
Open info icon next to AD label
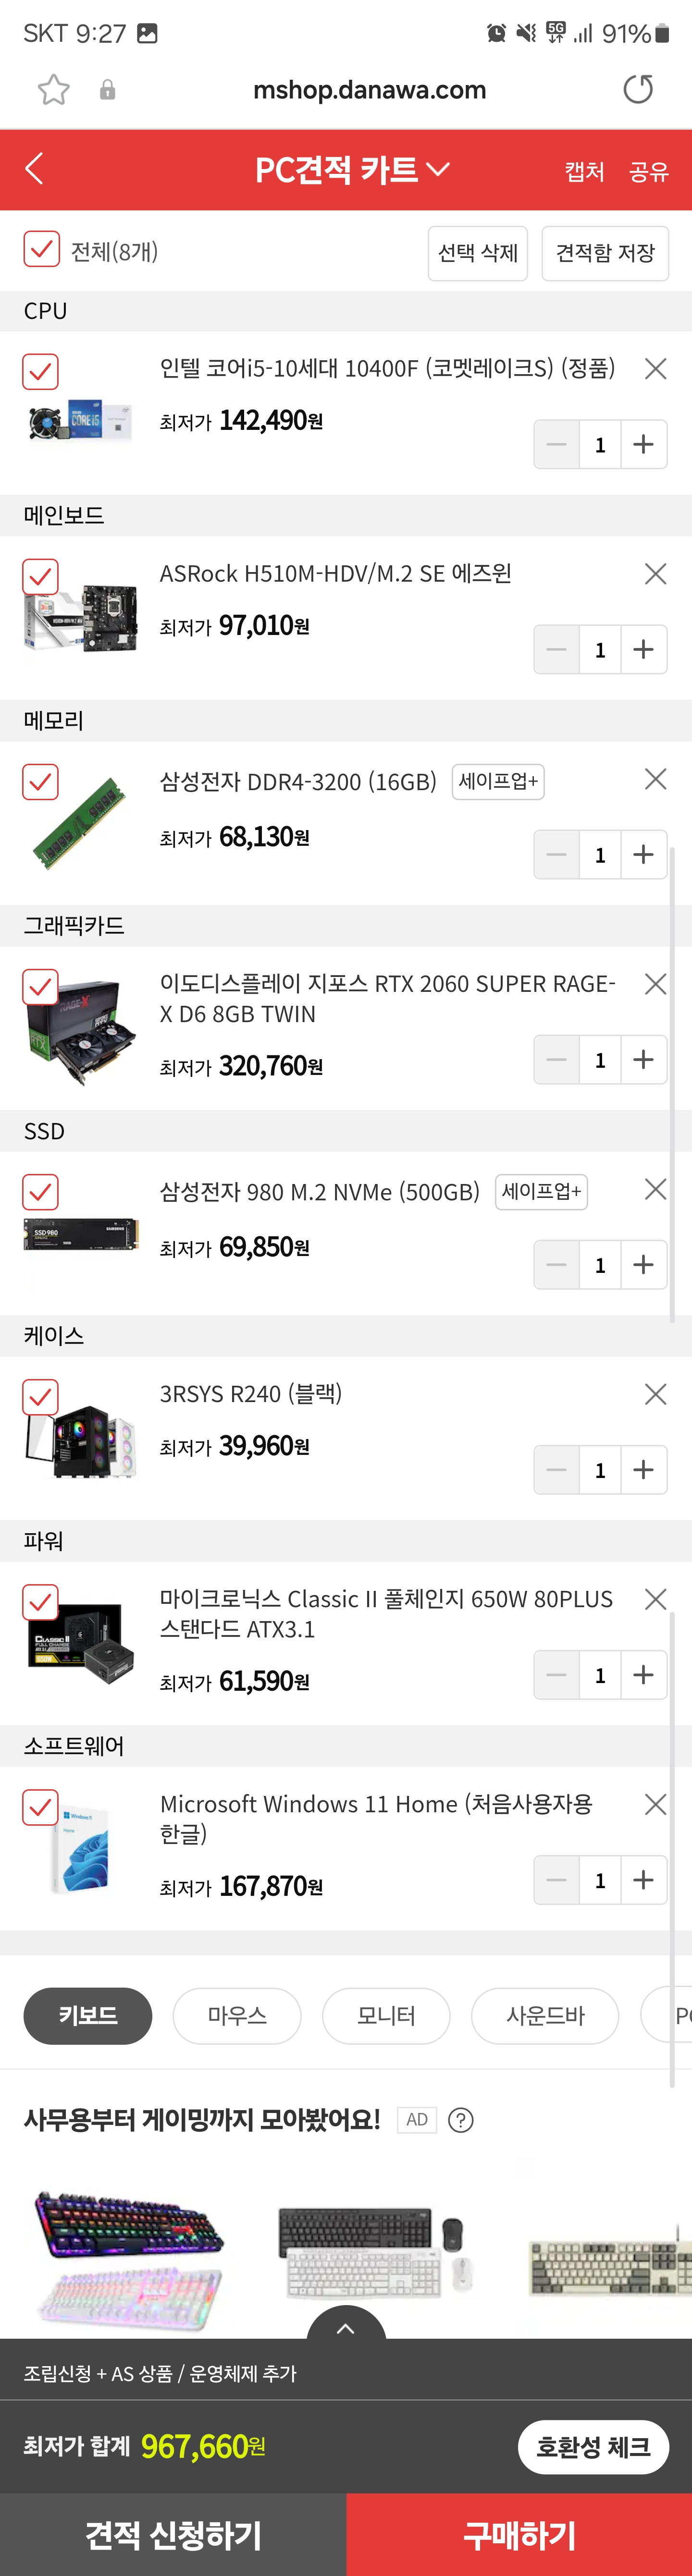pos(461,2120)
